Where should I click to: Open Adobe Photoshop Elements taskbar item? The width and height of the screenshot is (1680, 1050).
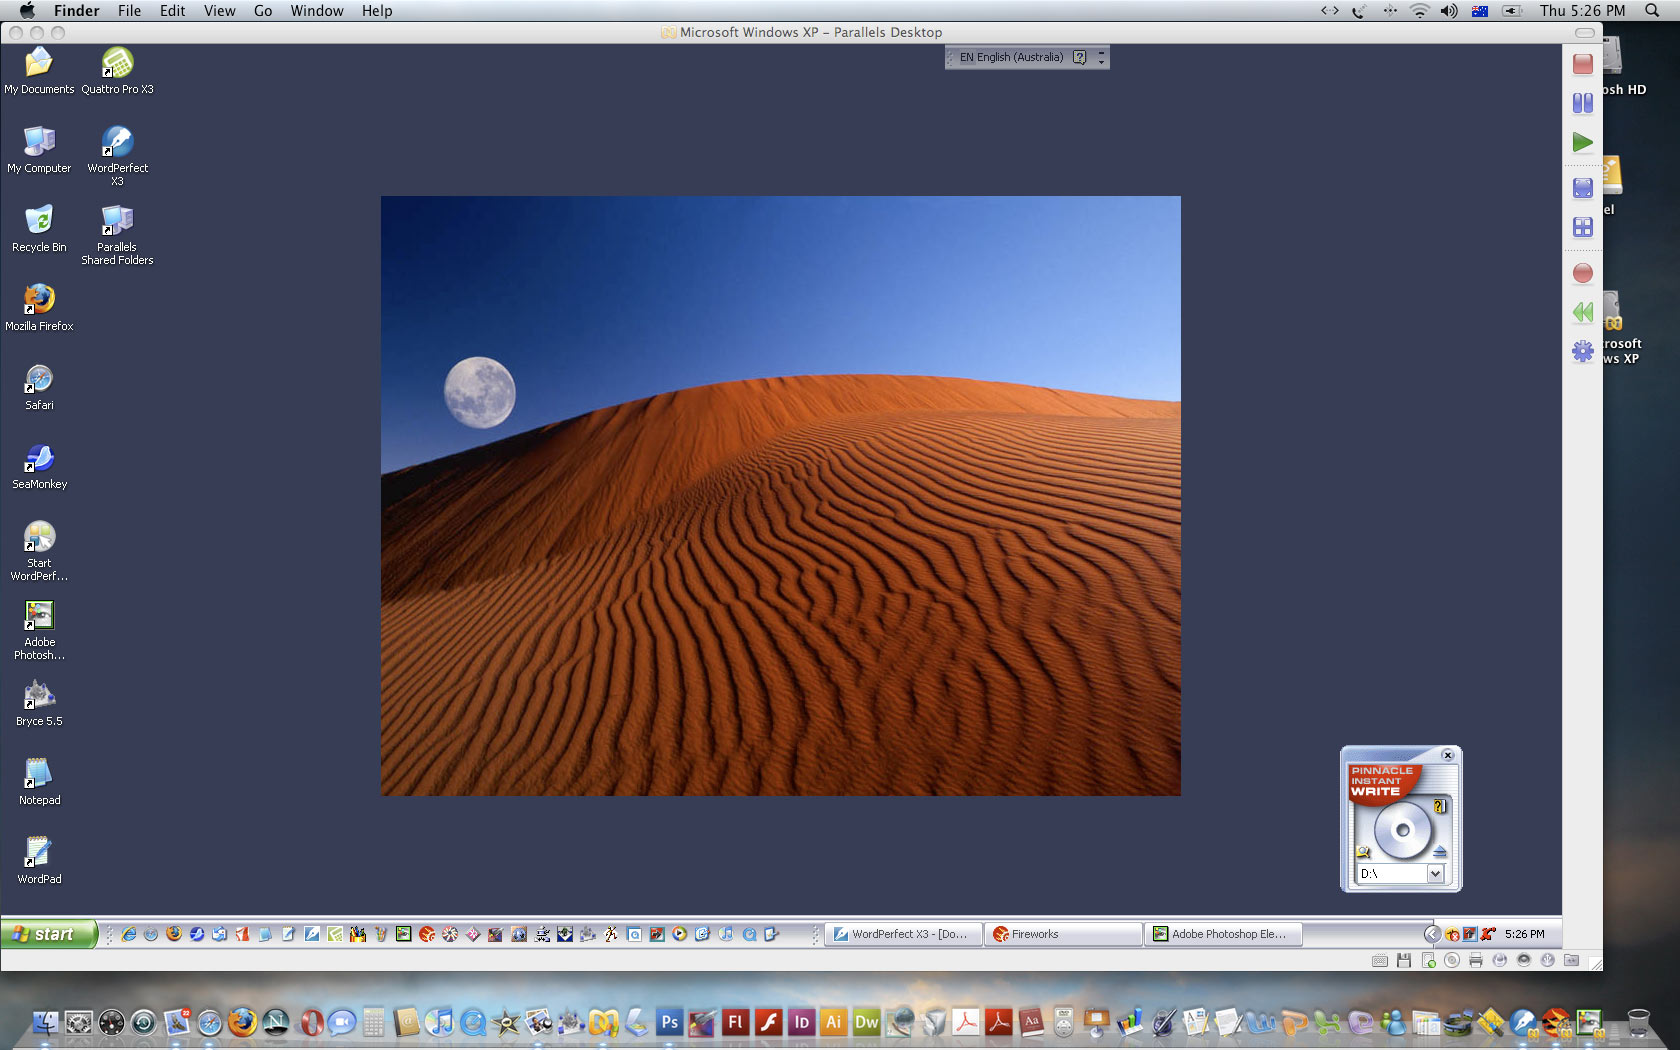[x=1222, y=934]
